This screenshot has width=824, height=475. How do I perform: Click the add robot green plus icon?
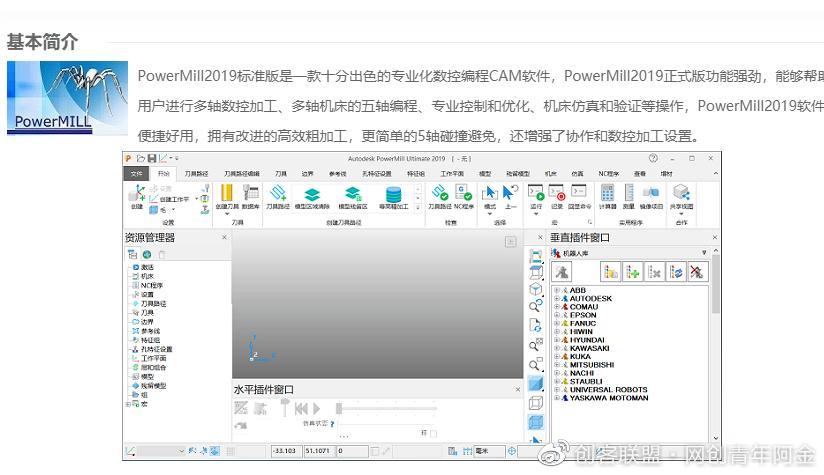[633, 272]
